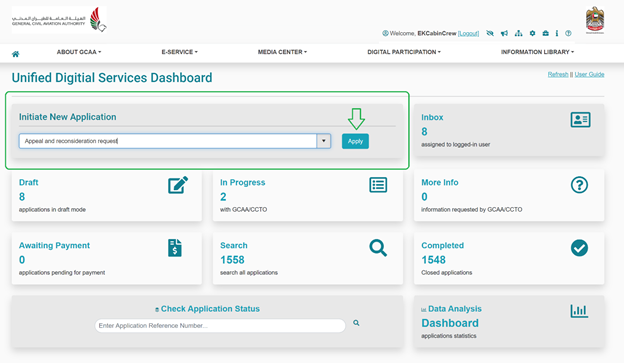This screenshot has width=624, height=363.
Task: Click the In Progress count 2
Action: click(x=223, y=197)
